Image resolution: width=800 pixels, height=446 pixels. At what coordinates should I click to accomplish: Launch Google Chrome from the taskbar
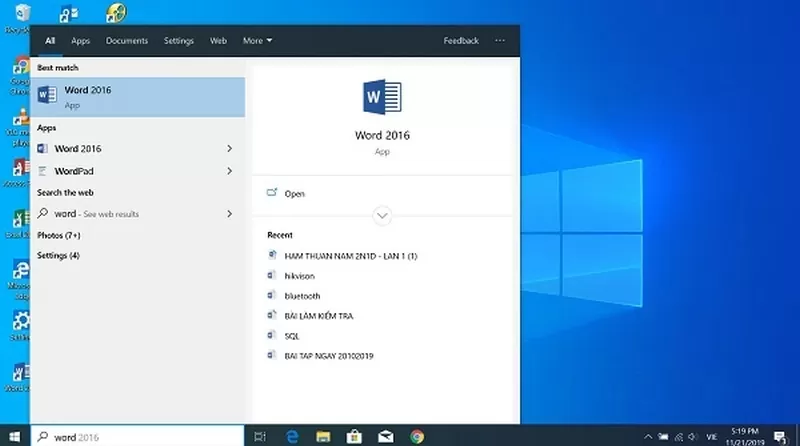pyautogui.click(x=417, y=437)
